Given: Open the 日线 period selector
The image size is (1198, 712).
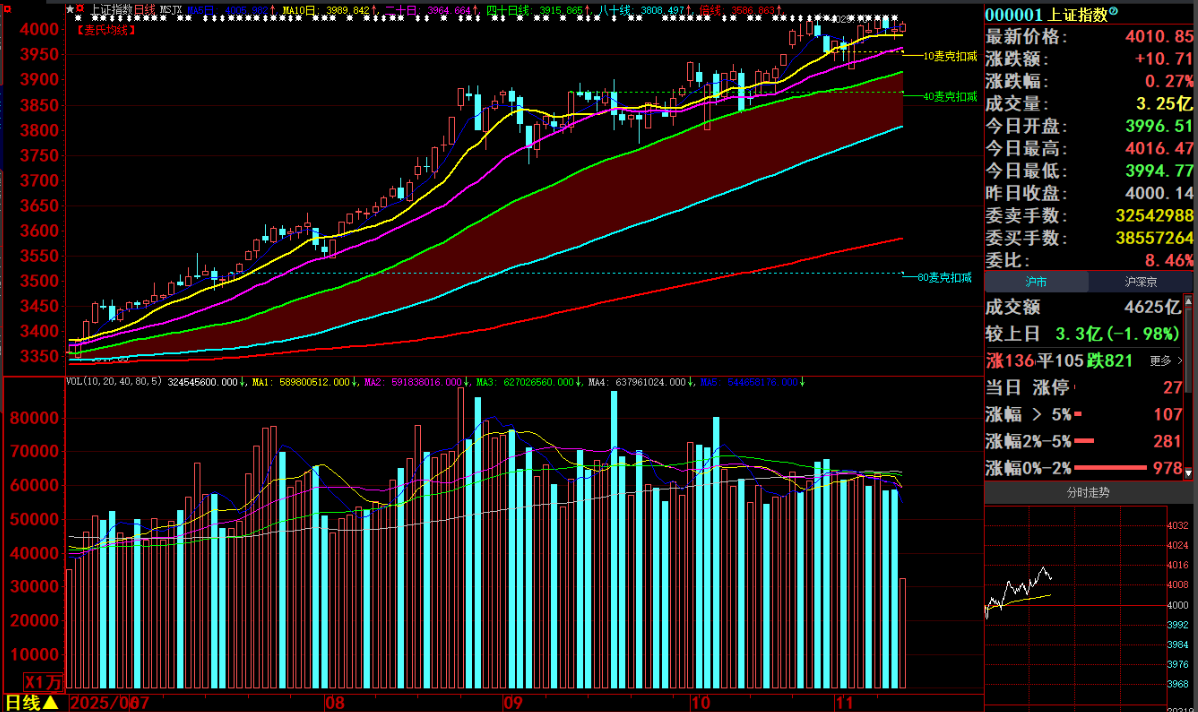Looking at the screenshot, I should (x=31, y=702).
